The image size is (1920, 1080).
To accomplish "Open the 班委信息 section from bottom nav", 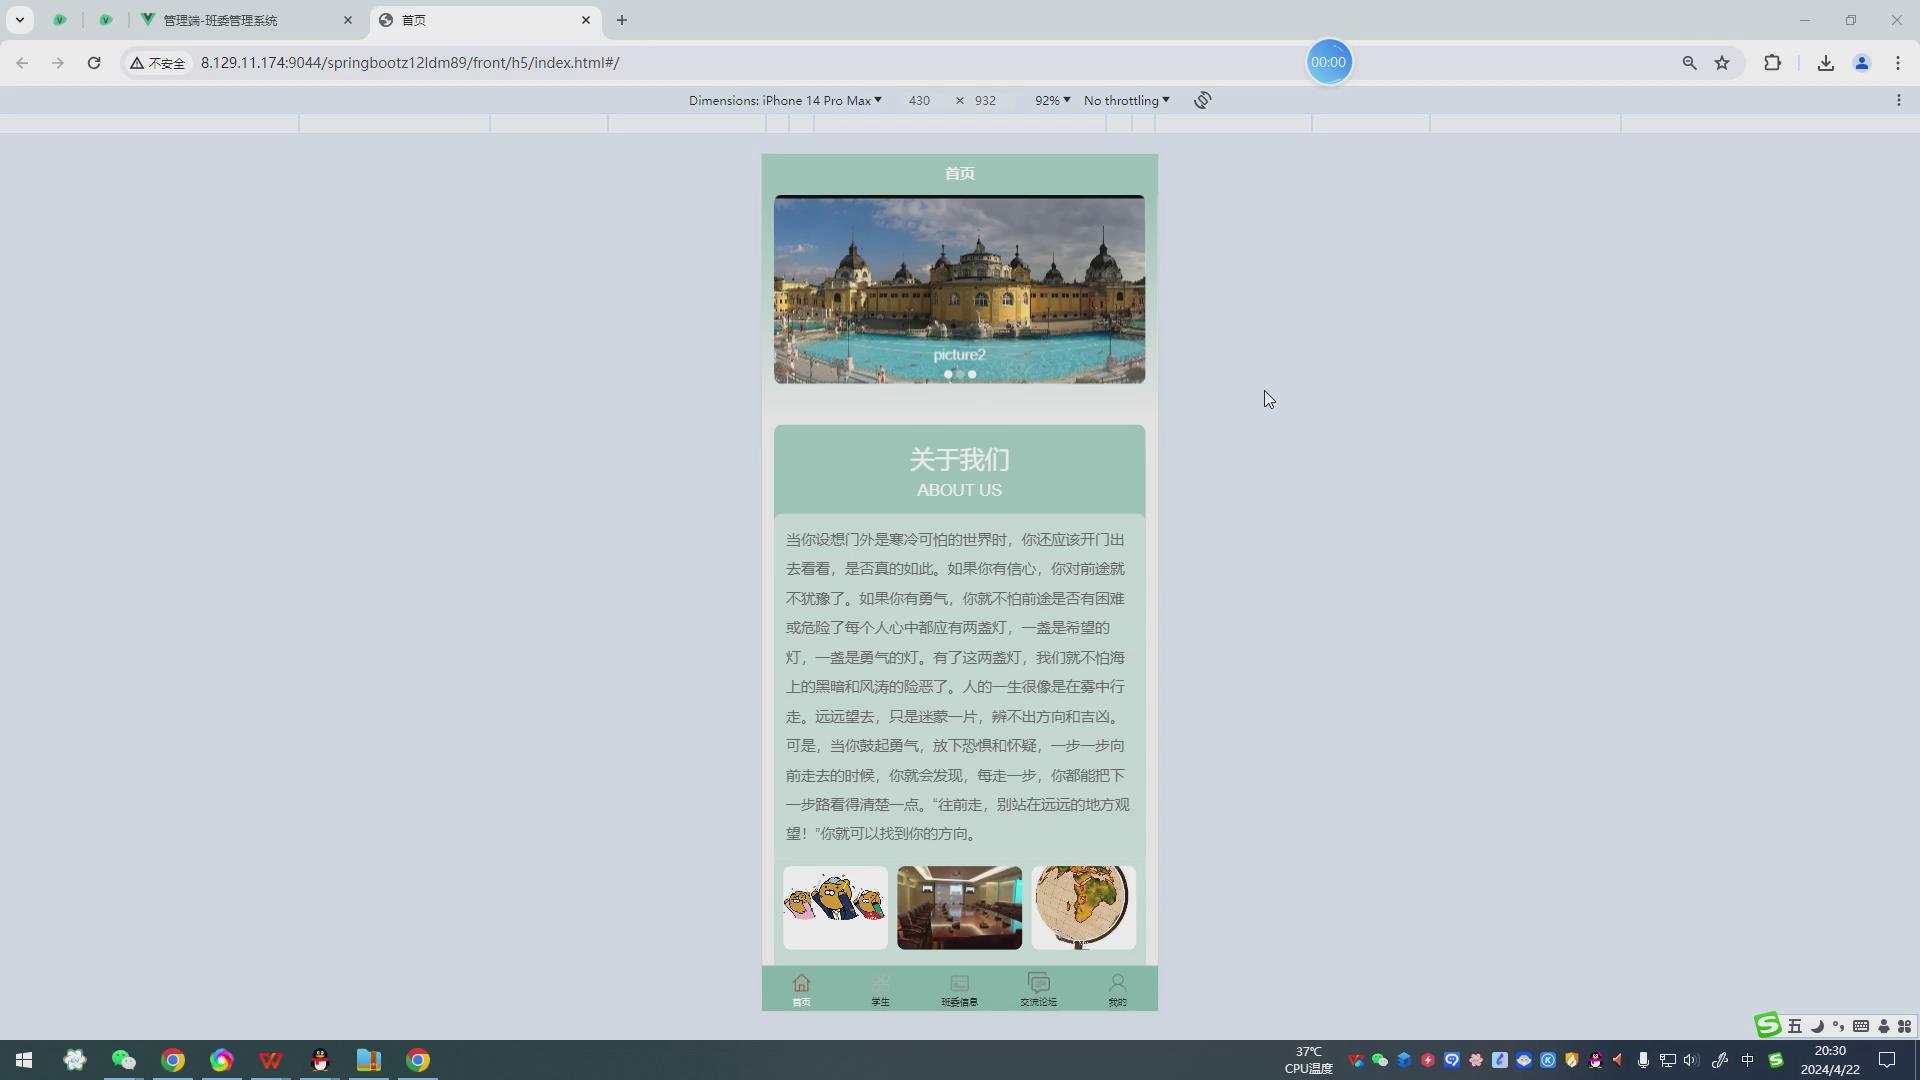I will pyautogui.click(x=959, y=989).
